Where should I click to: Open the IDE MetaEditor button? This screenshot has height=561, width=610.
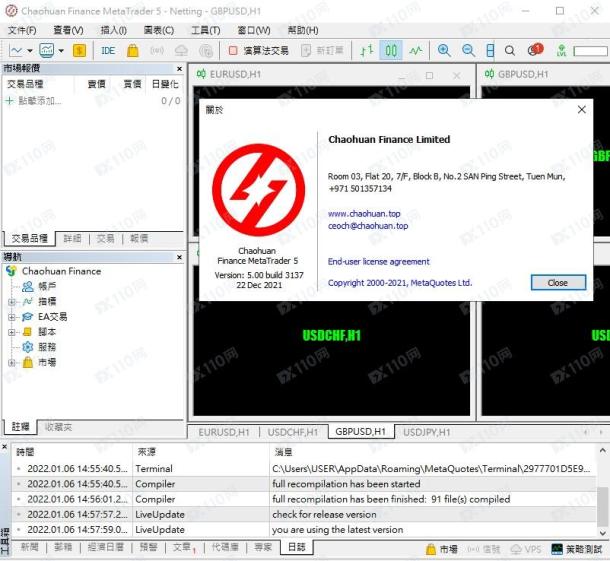coord(108,51)
